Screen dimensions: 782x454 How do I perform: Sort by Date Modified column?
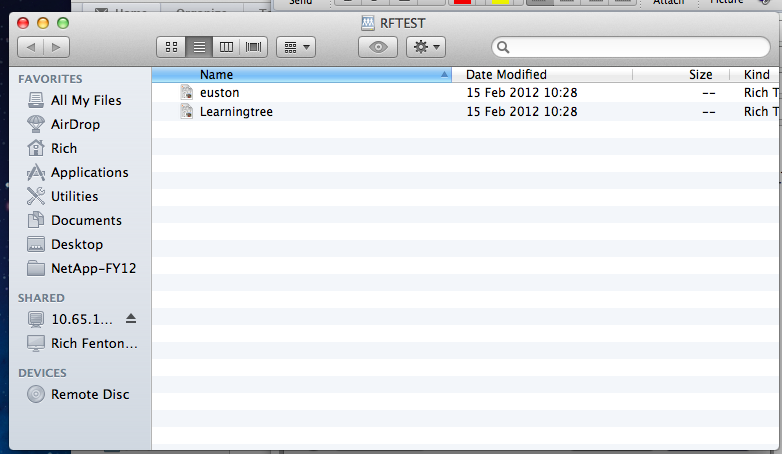[x=542, y=75]
